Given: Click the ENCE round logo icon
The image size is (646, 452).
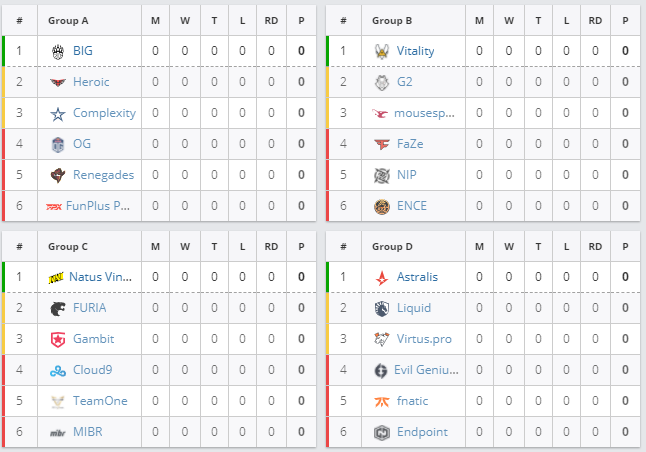Looking at the screenshot, I should 382,206.
